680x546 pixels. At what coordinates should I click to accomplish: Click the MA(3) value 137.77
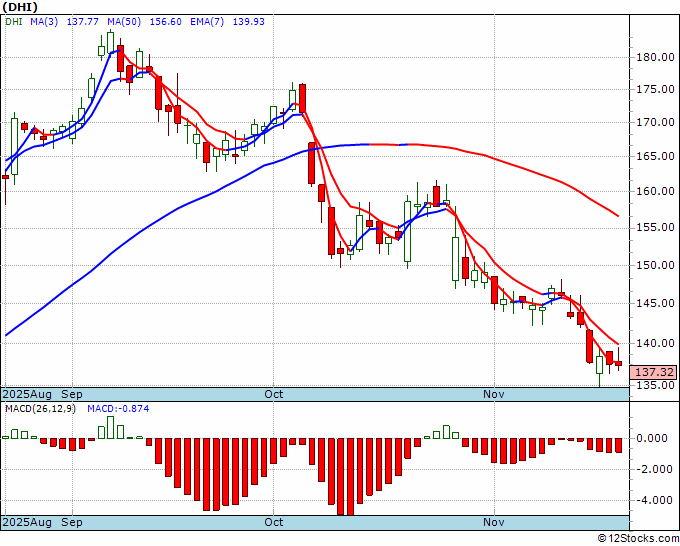click(x=82, y=22)
